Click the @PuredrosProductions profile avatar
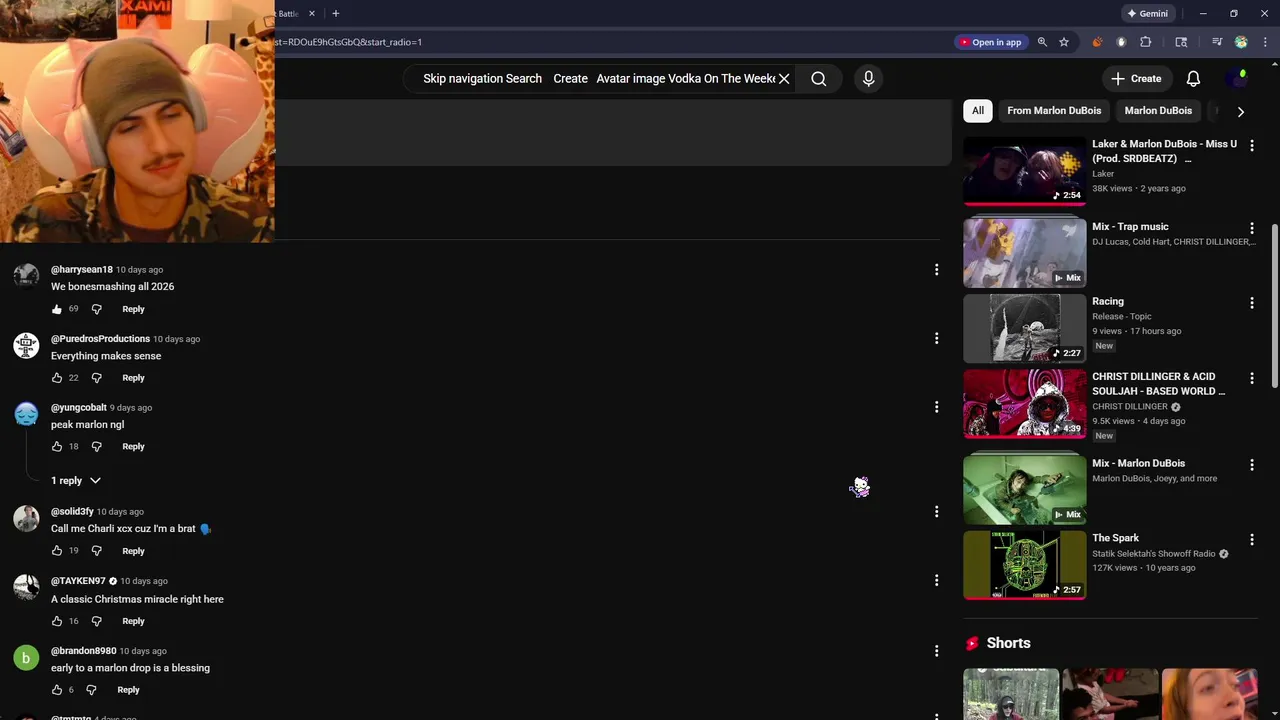Image resolution: width=1280 pixels, height=720 pixels. 26,345
